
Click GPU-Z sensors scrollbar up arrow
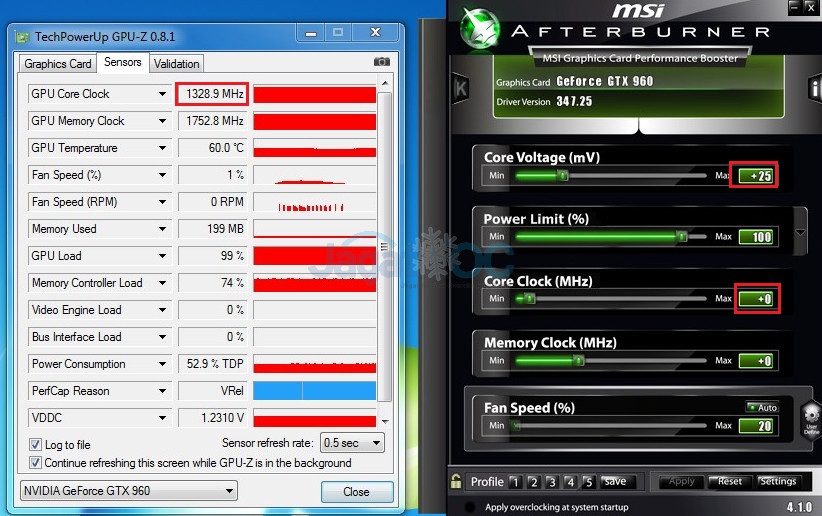coord(385,84)
